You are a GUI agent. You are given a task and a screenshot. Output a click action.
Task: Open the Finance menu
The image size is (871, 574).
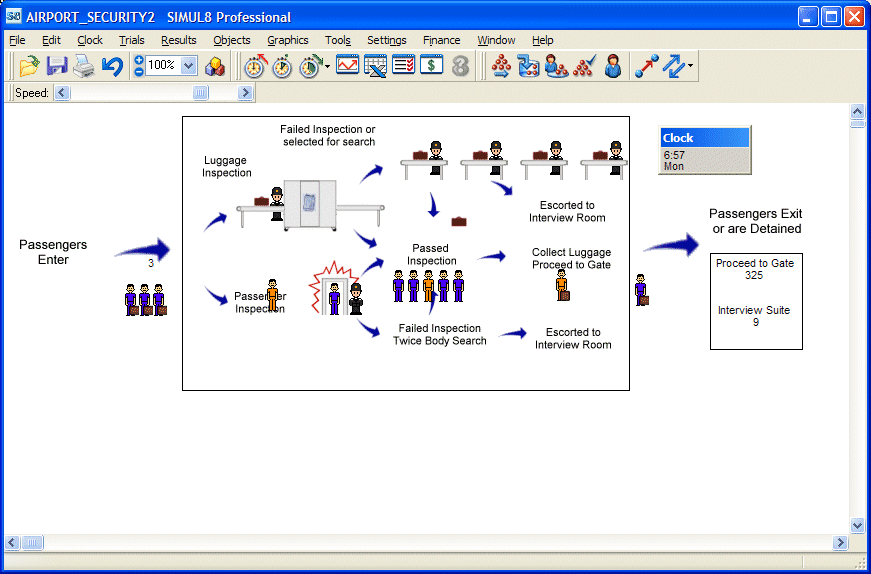[441, 40]
